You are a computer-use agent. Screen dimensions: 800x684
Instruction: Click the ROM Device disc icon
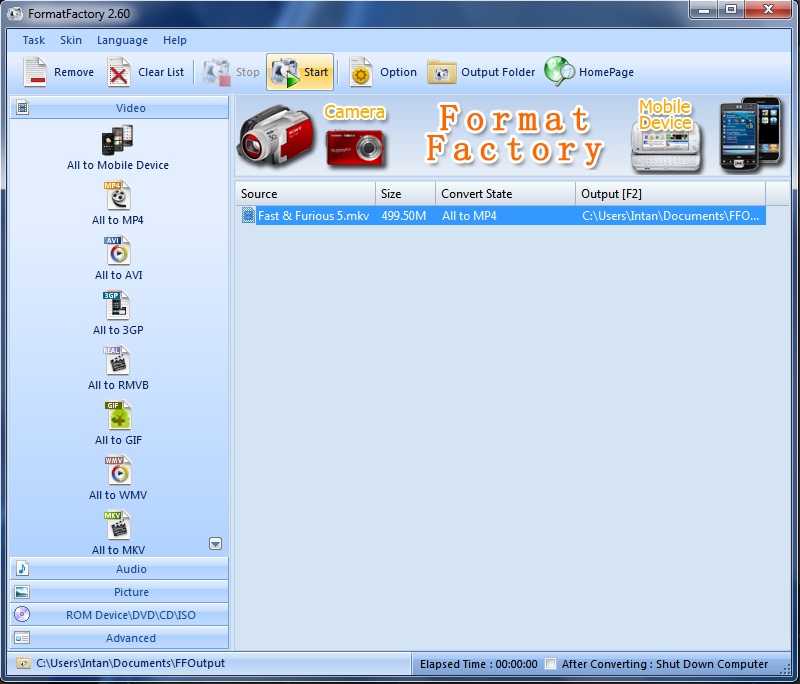[22, 614]
